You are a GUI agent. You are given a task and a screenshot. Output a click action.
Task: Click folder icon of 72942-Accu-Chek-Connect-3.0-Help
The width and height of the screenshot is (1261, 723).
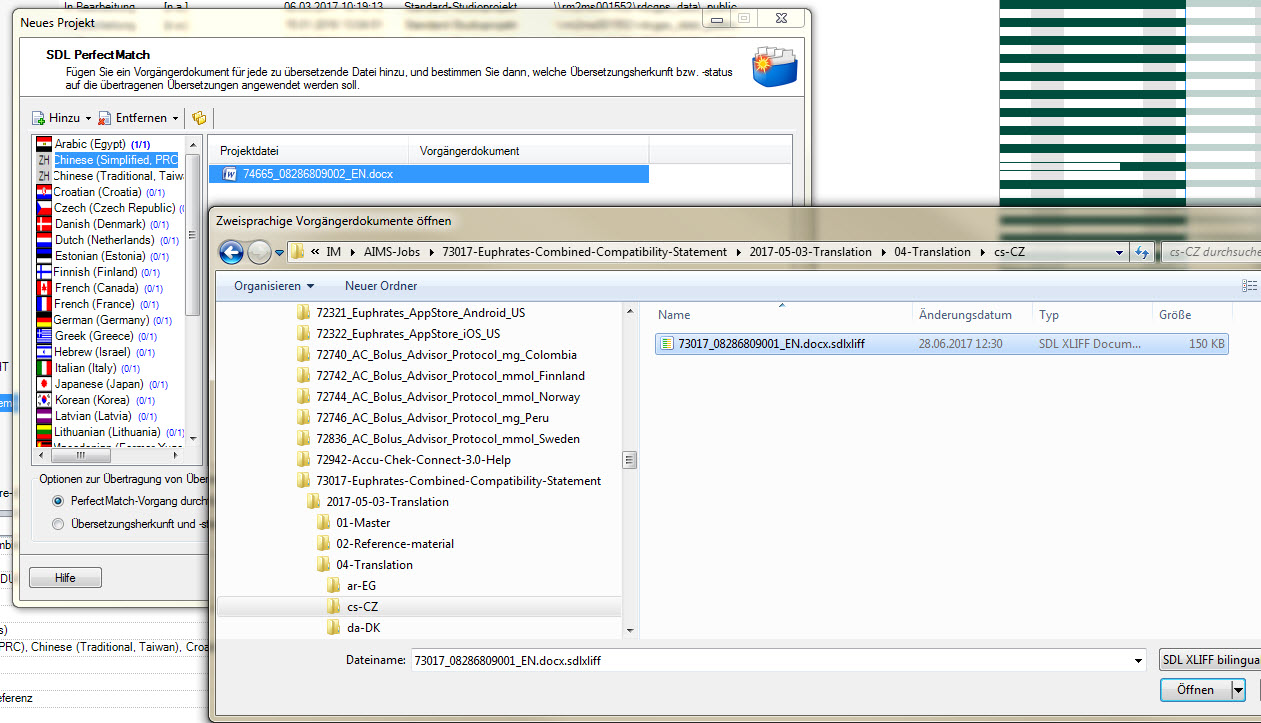(x=304, y=460)
